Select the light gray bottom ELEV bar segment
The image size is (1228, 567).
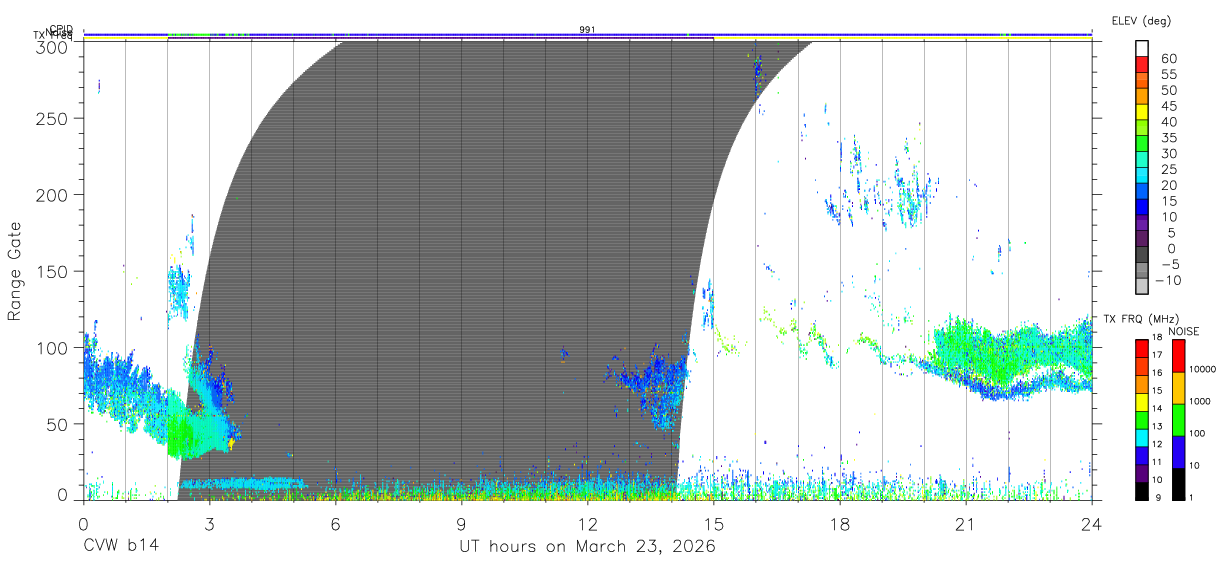[x=1142, y=287]
